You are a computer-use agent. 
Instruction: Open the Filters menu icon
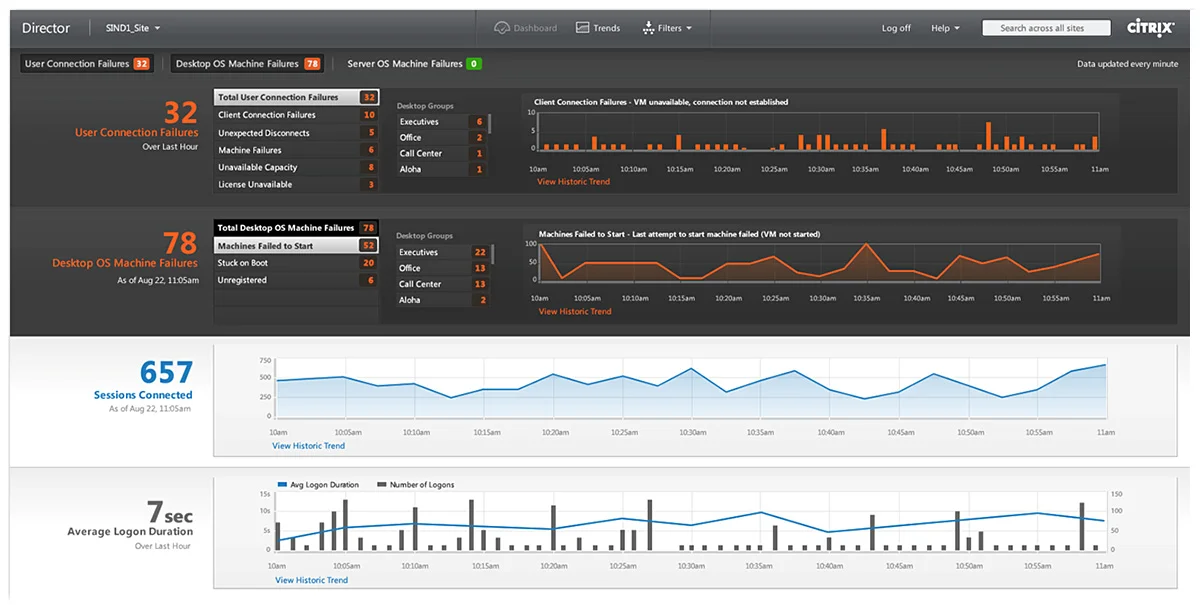[647, 28]
